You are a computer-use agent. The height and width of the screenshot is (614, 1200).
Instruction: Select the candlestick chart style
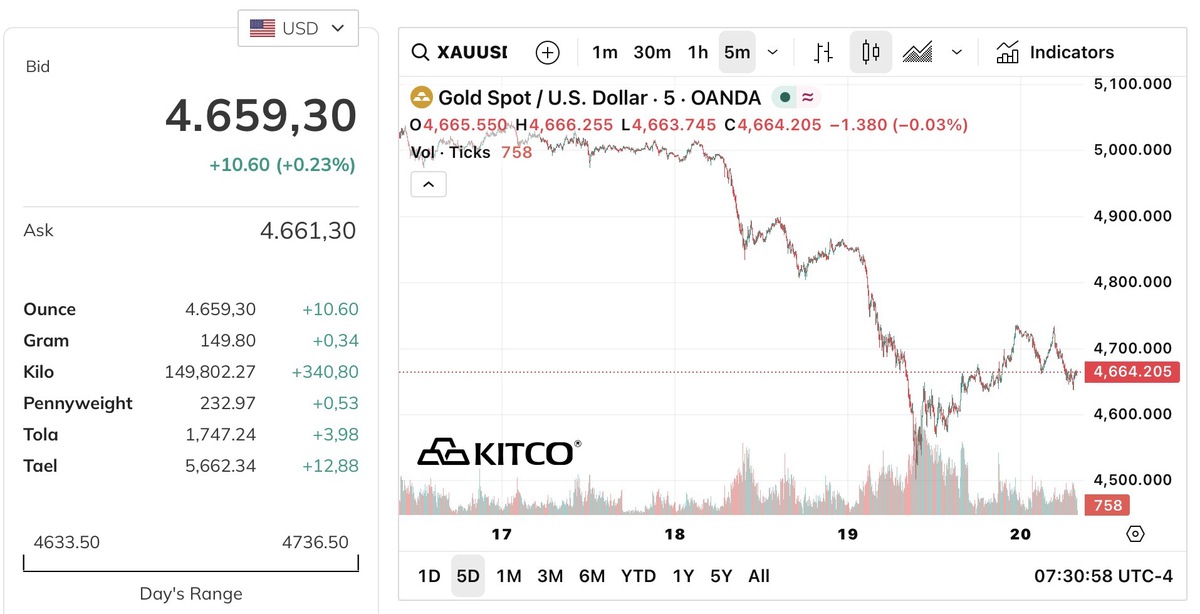pos(870,52)
